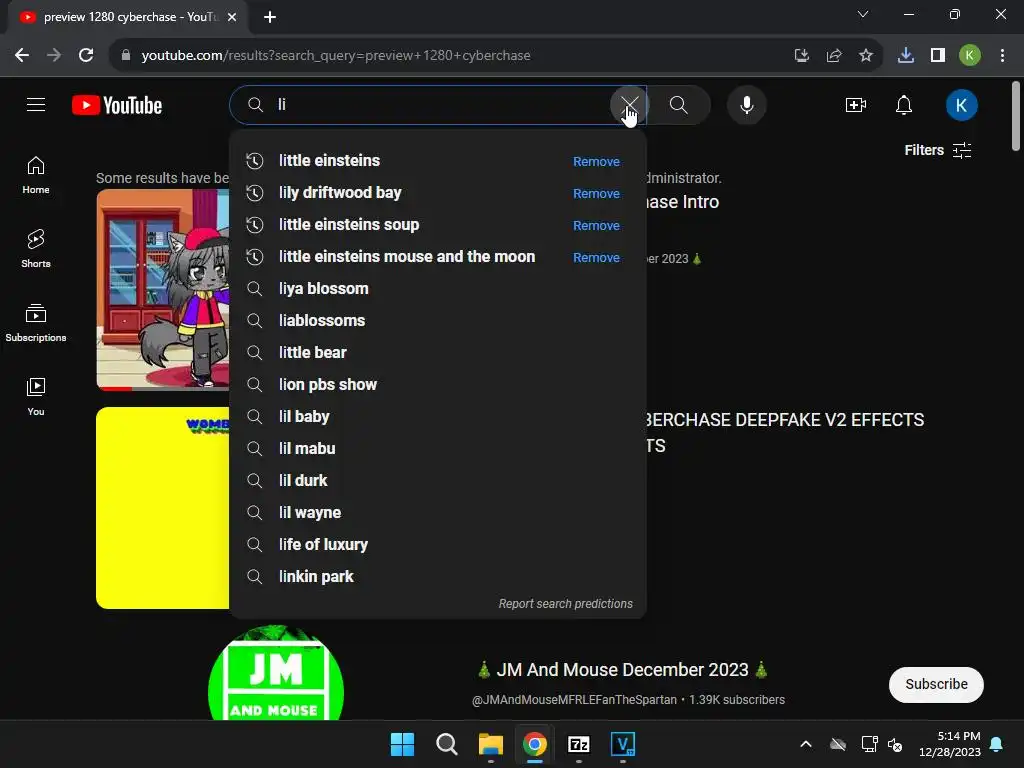Screen dimensions: 1024x768
Task: Choose 'little einsteins mouse and the moon'
Action: click(x=438, y=257)
